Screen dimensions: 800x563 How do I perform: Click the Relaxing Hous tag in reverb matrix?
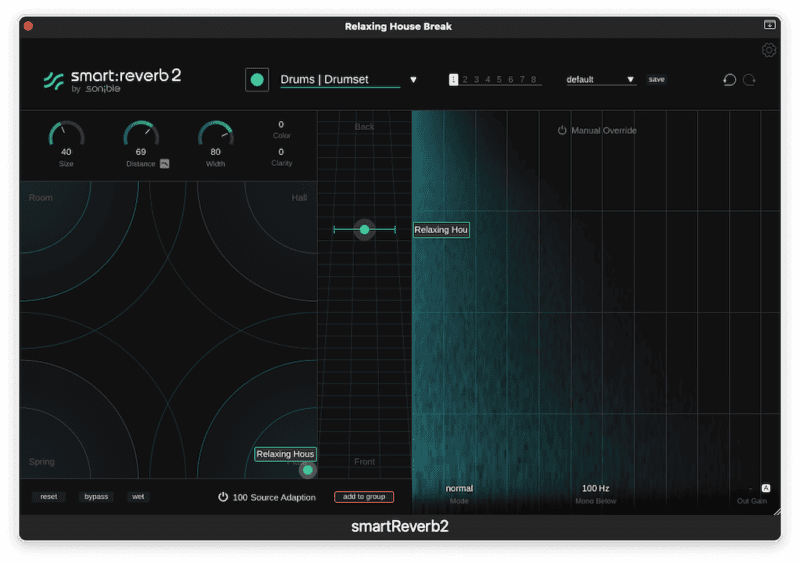point(285,454)
